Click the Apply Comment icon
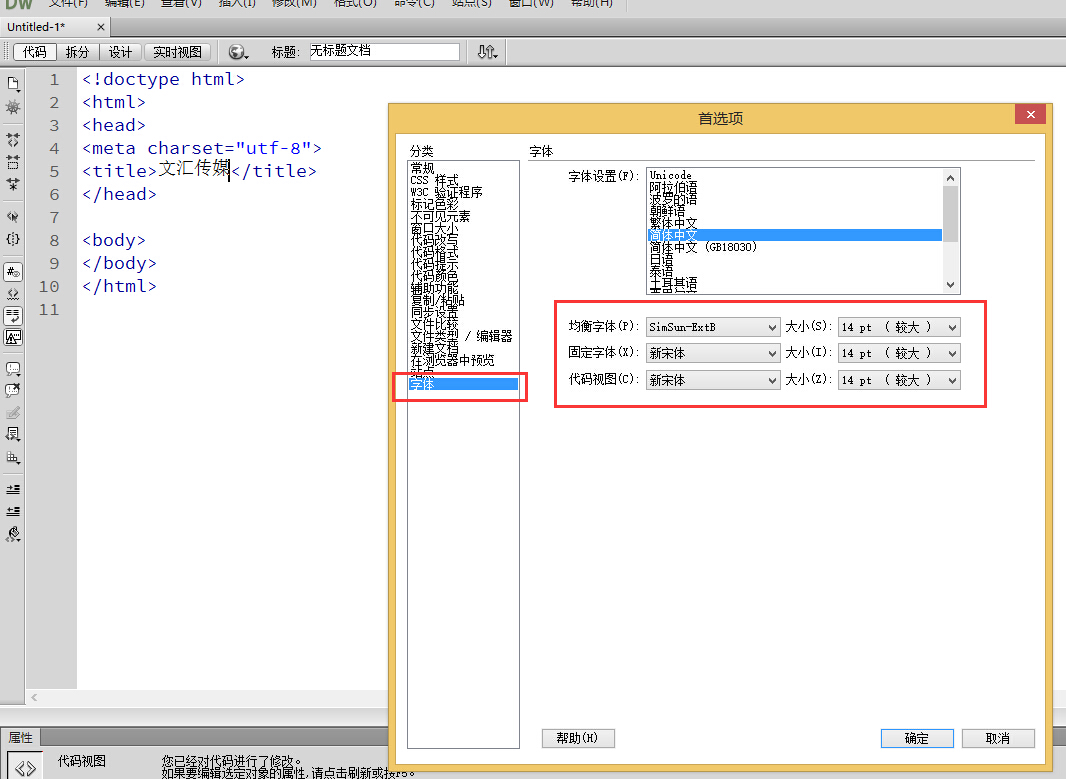 tap(13, 369)
